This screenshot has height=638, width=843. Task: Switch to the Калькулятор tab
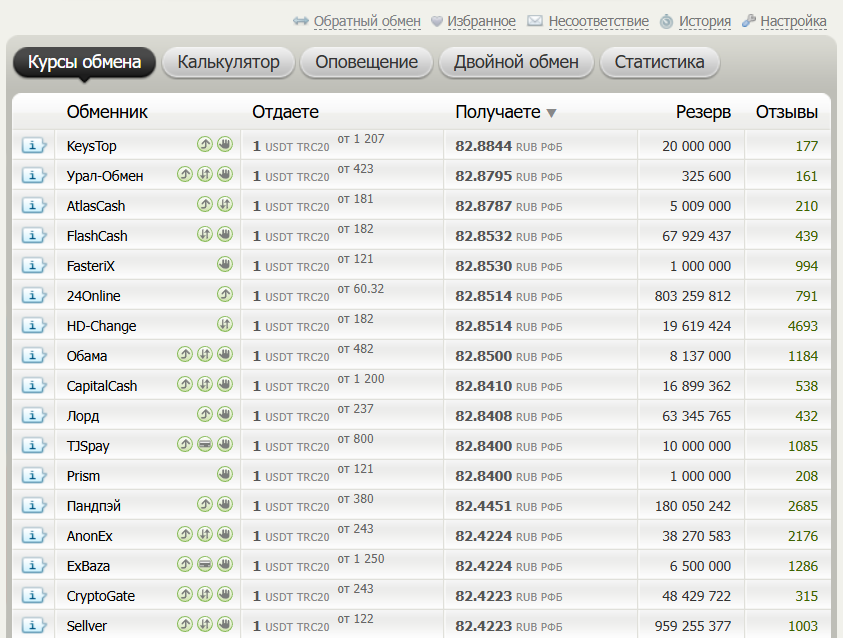(228, 62)
